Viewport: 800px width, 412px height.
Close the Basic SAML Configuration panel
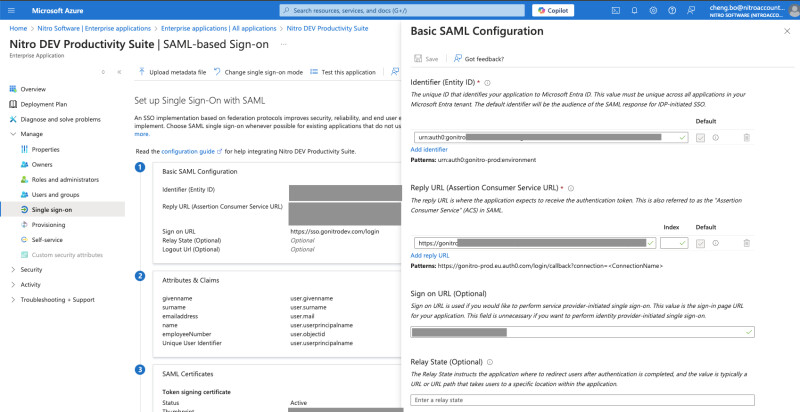click(x=787, y=31)
